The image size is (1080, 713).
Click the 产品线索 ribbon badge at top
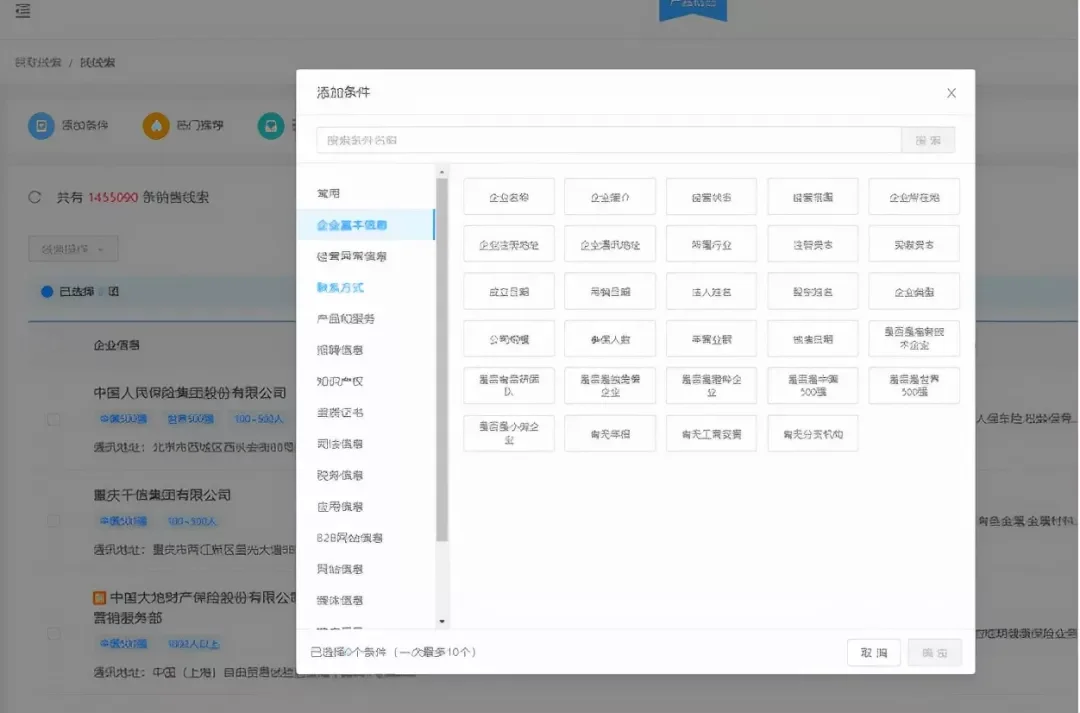[693, 10]
